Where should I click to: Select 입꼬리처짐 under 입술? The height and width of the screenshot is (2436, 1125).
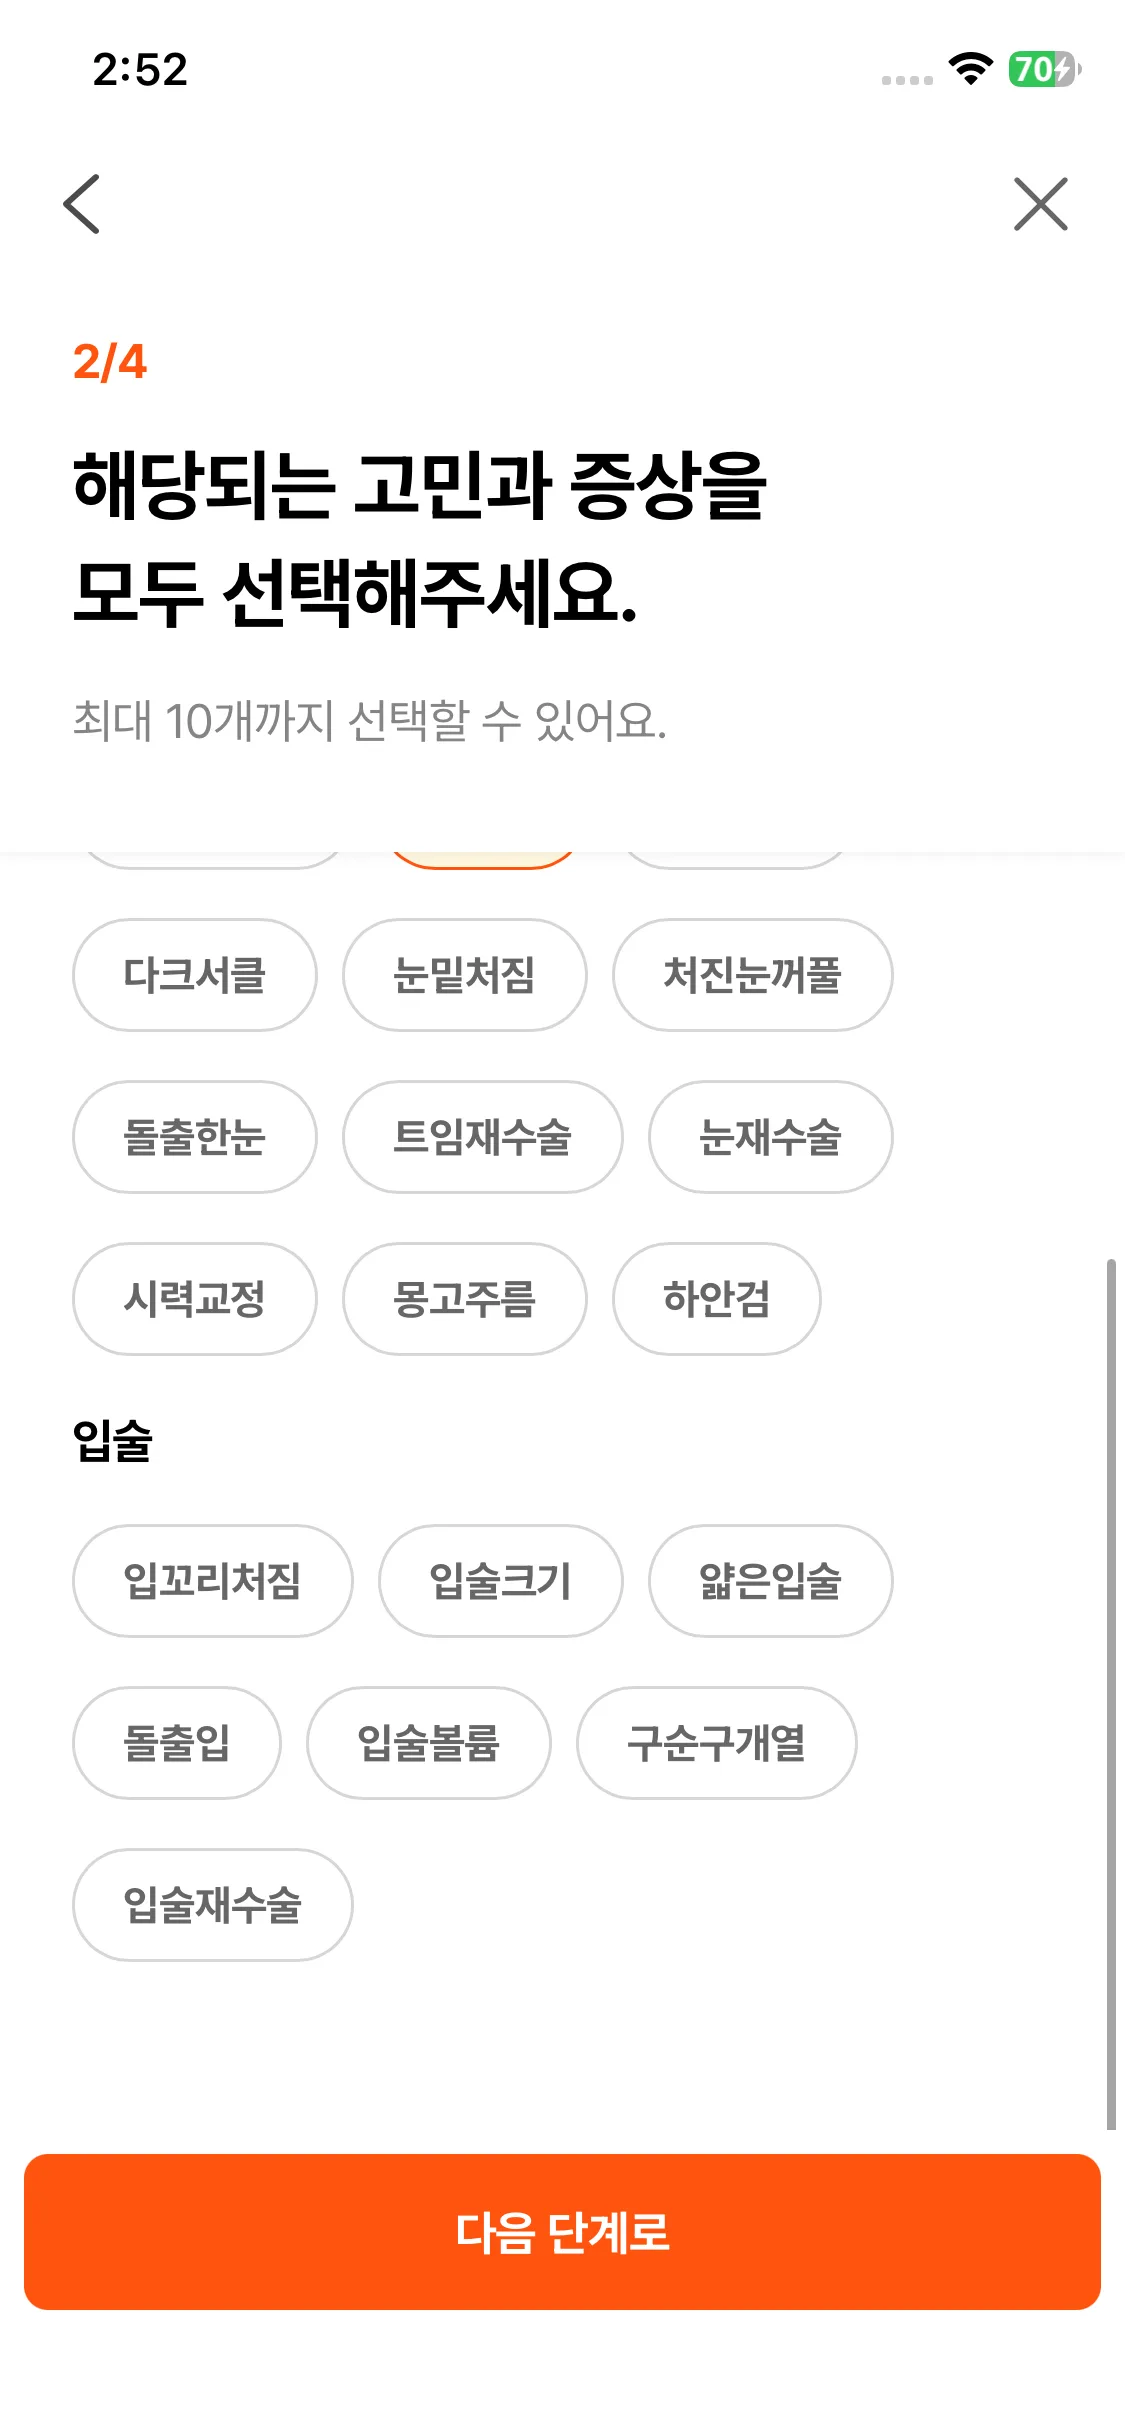point(213,1581)
